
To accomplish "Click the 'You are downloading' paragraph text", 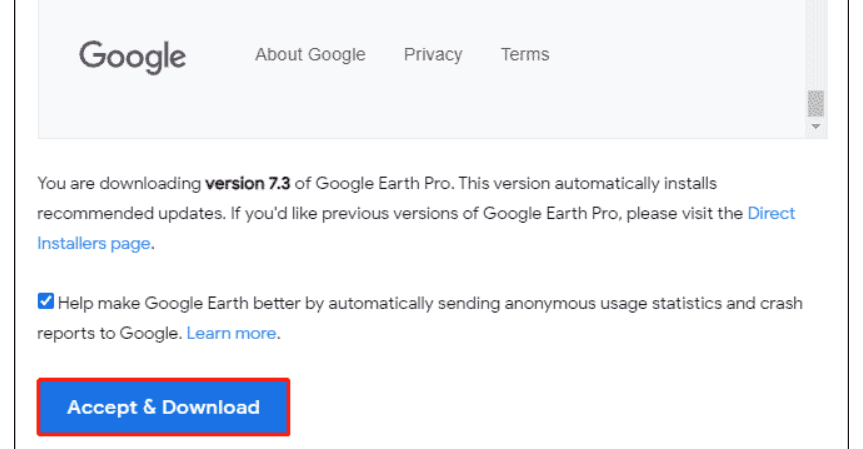I will click(120, 184).
